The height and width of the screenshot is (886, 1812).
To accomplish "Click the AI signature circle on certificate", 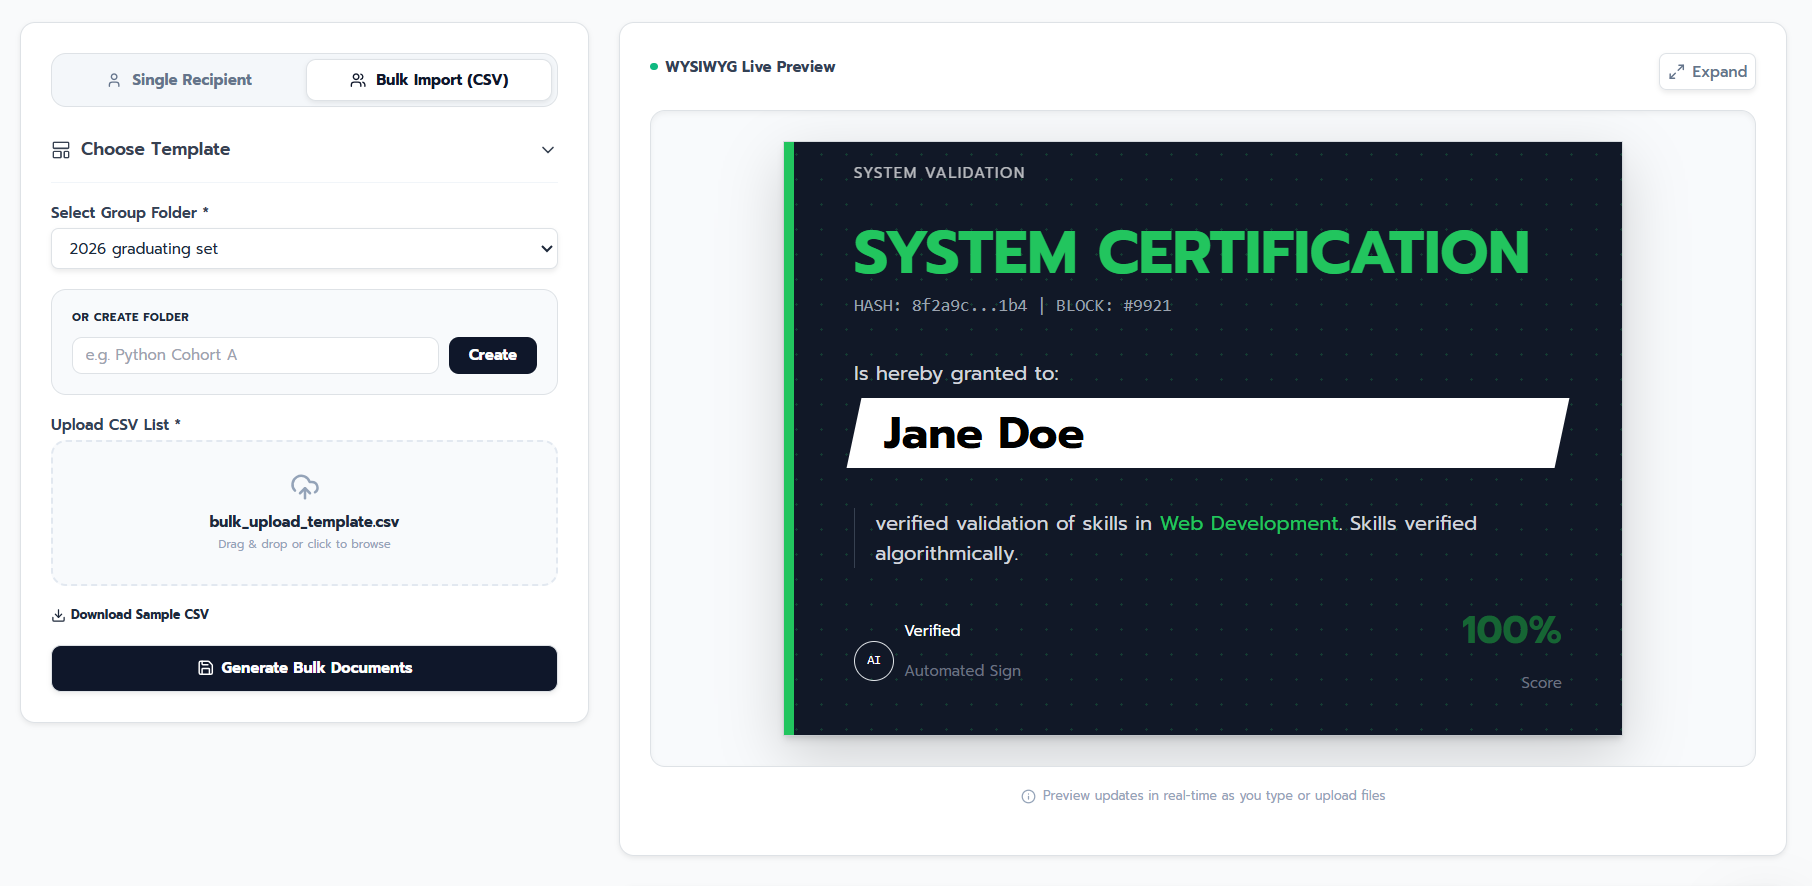I will (874, 661).
